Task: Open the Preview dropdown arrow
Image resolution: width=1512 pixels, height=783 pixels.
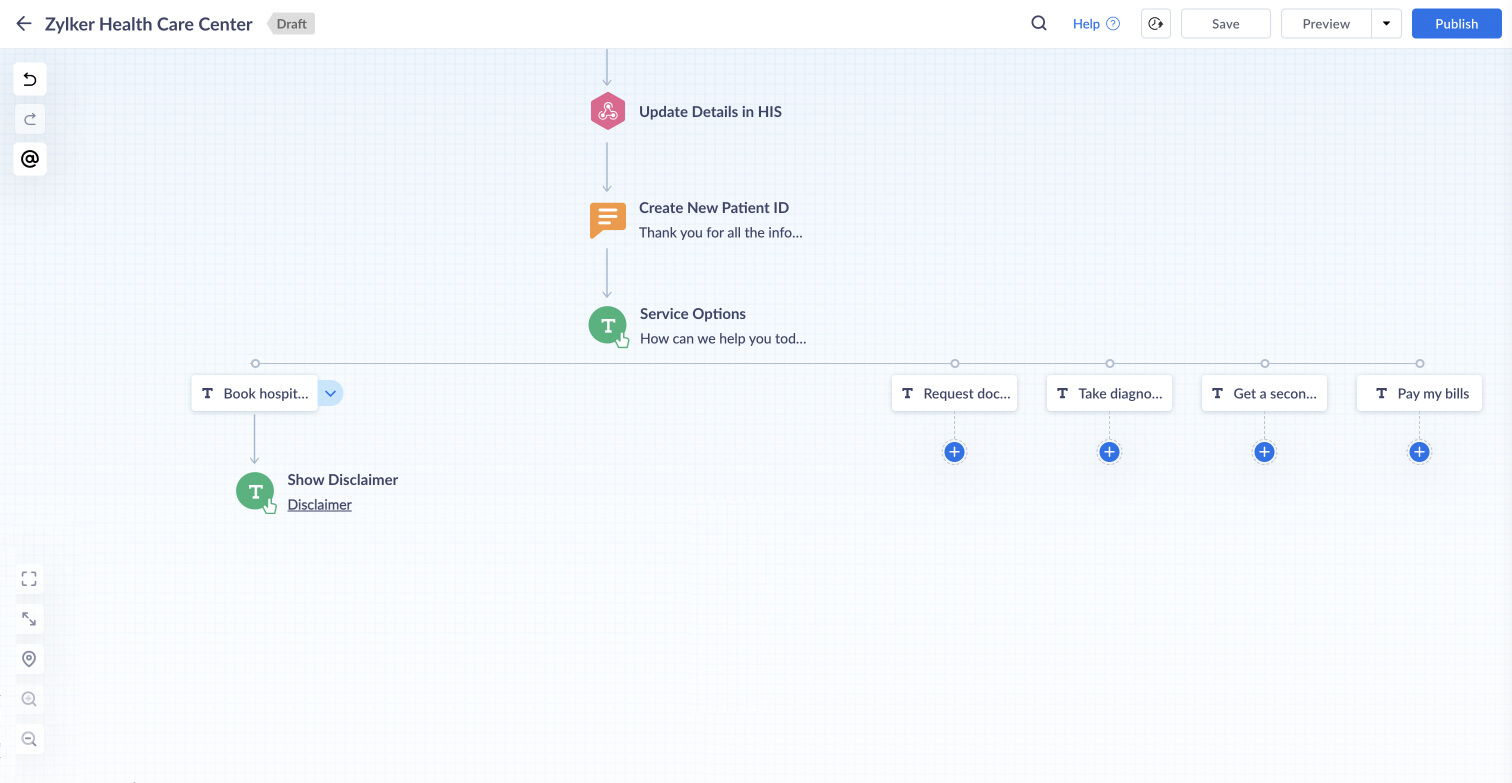Action: [1386, 24]
